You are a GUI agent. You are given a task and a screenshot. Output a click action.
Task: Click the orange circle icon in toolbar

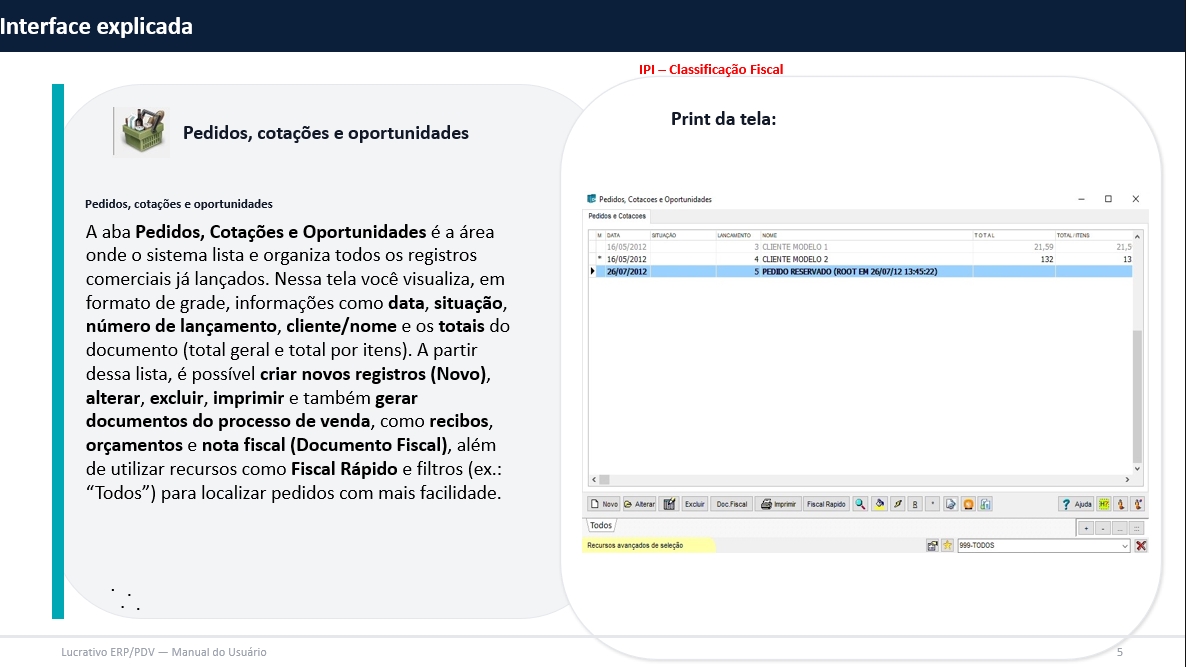pos(968,504)
